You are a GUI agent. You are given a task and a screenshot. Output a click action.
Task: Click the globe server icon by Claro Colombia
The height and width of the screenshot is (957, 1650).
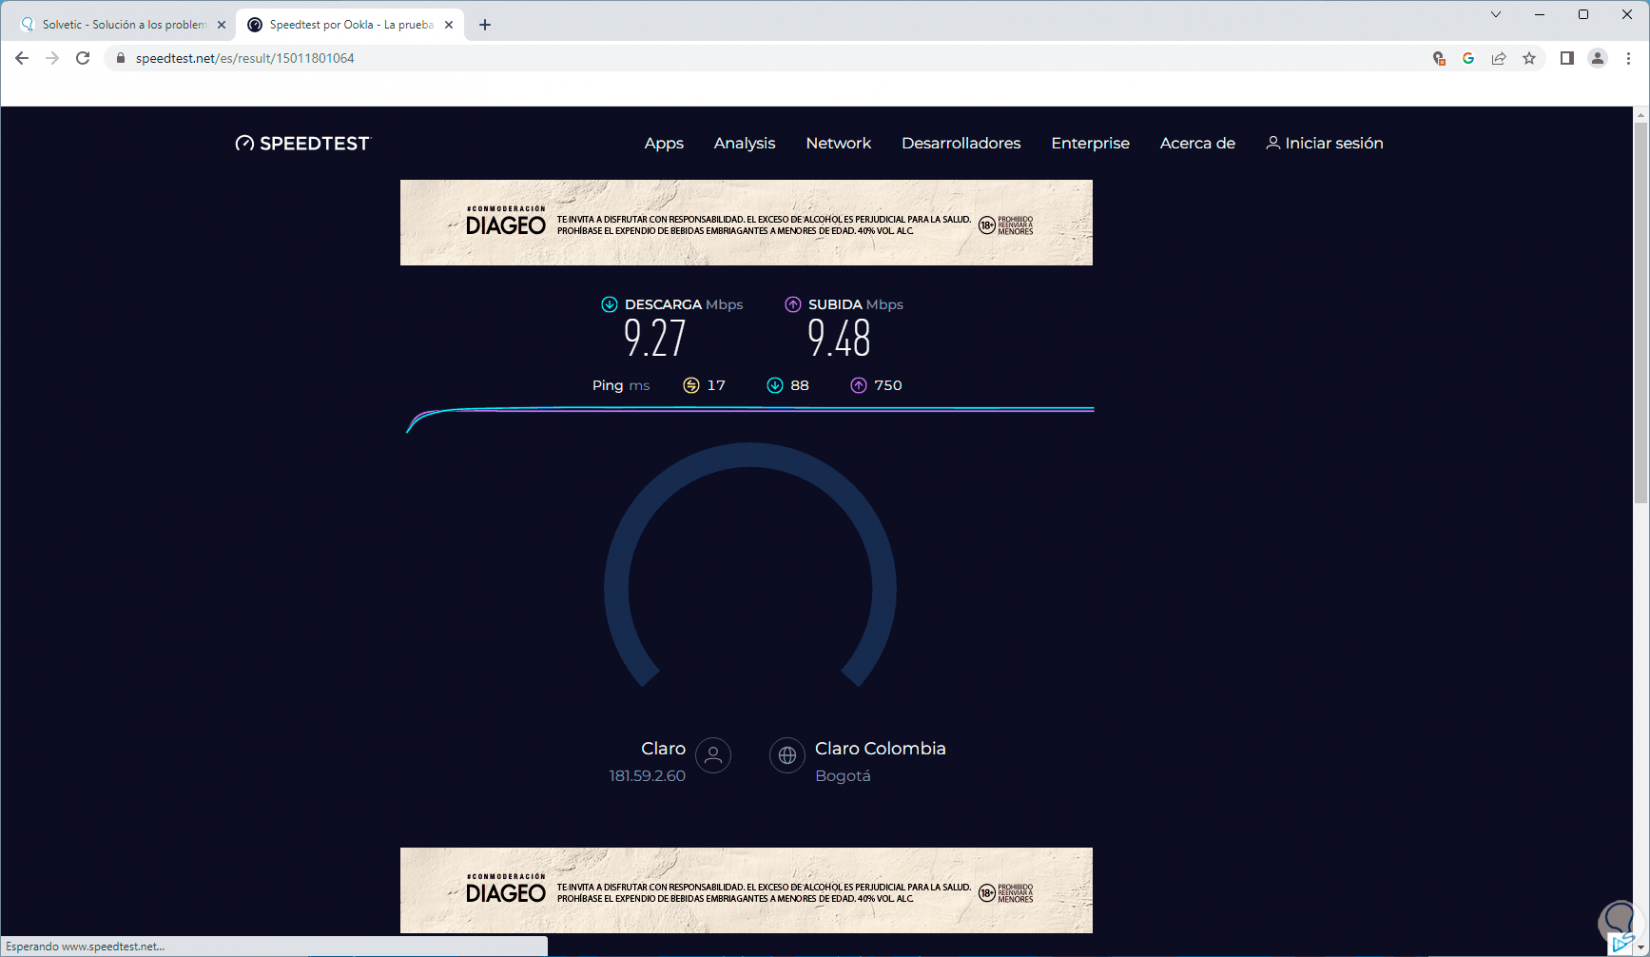pyautogui.click(x=787, y=756)
